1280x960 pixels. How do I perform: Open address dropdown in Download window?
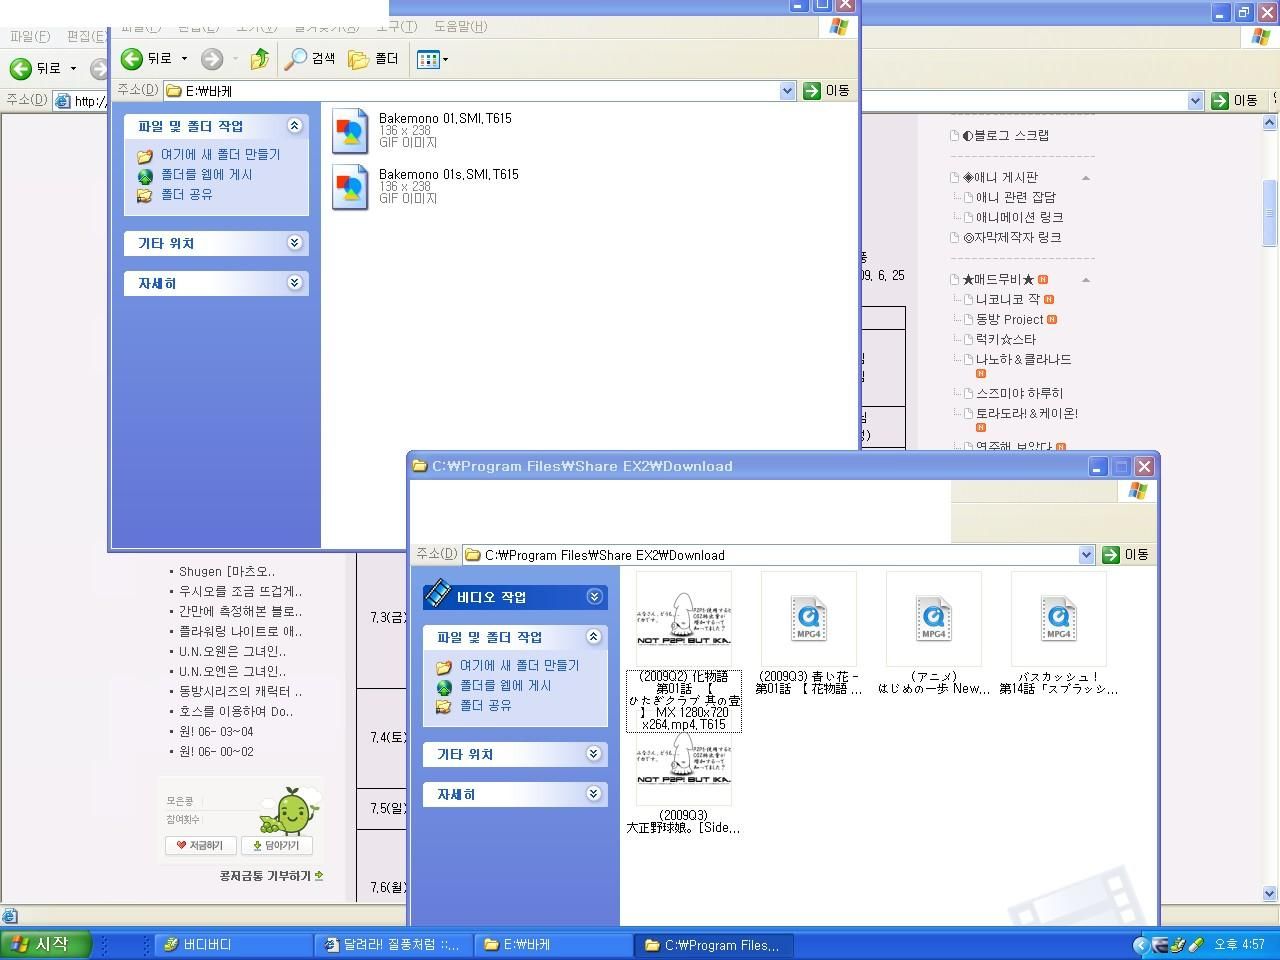(x=1087, y=555)
